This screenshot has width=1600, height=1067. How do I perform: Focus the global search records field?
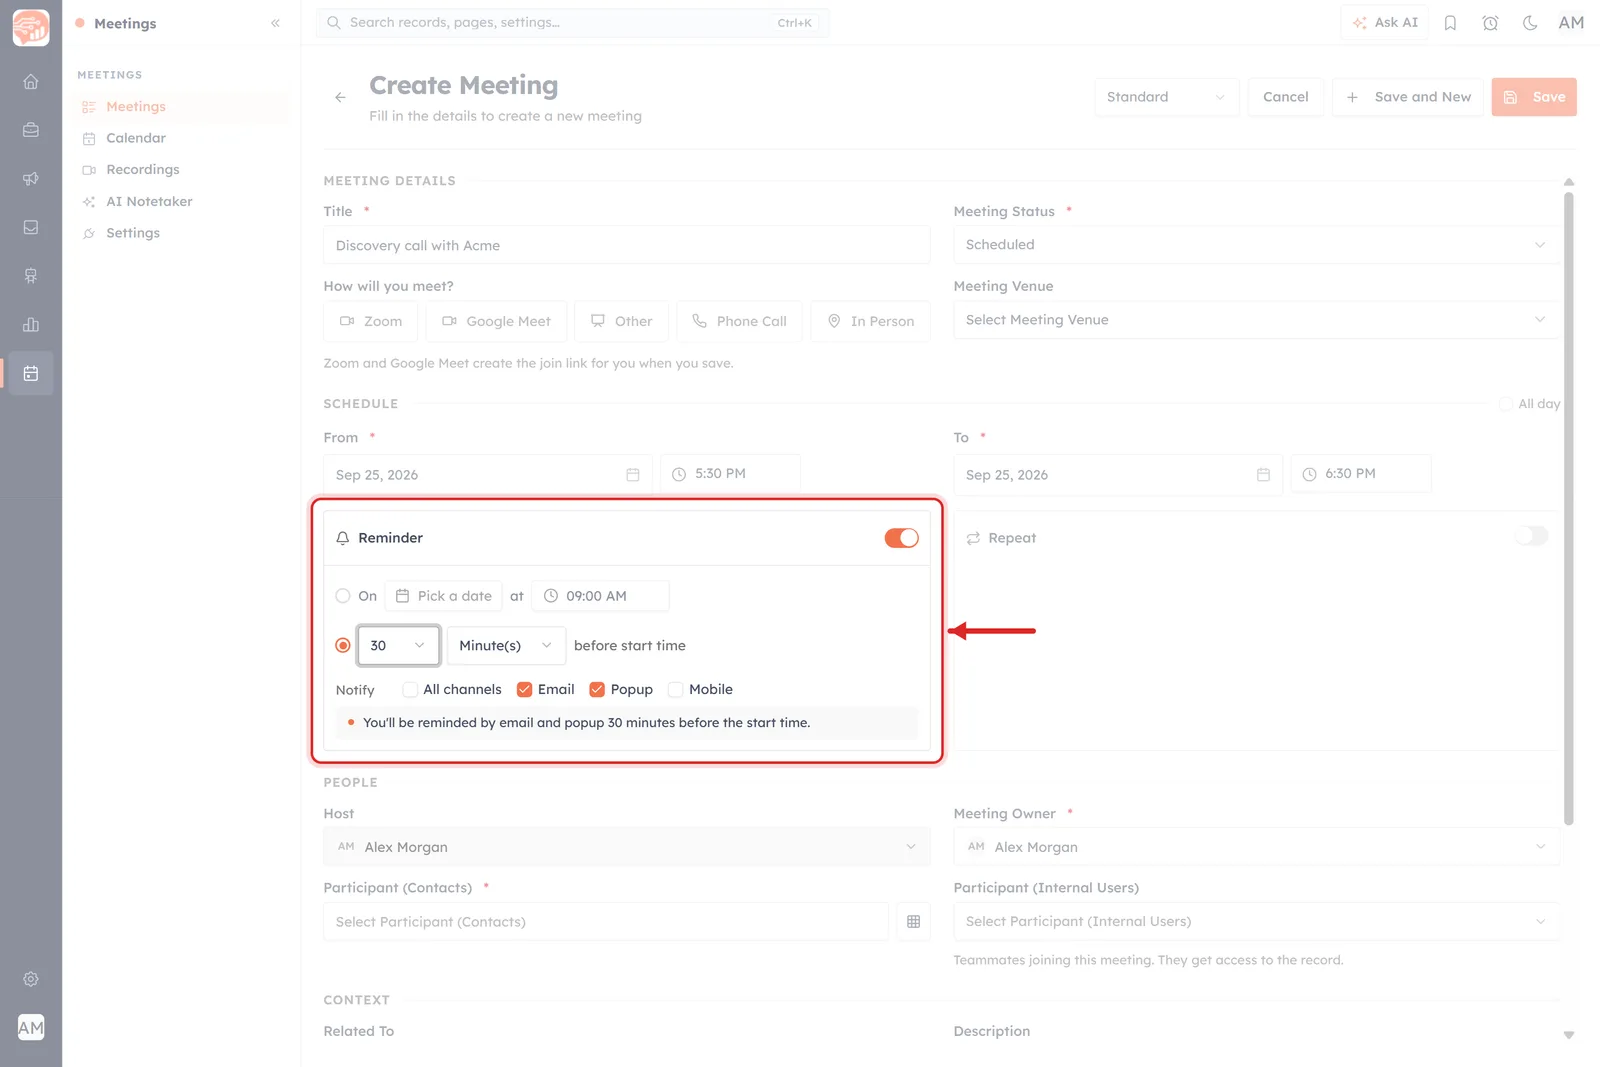pyautogui.click(x=572, y=23)
